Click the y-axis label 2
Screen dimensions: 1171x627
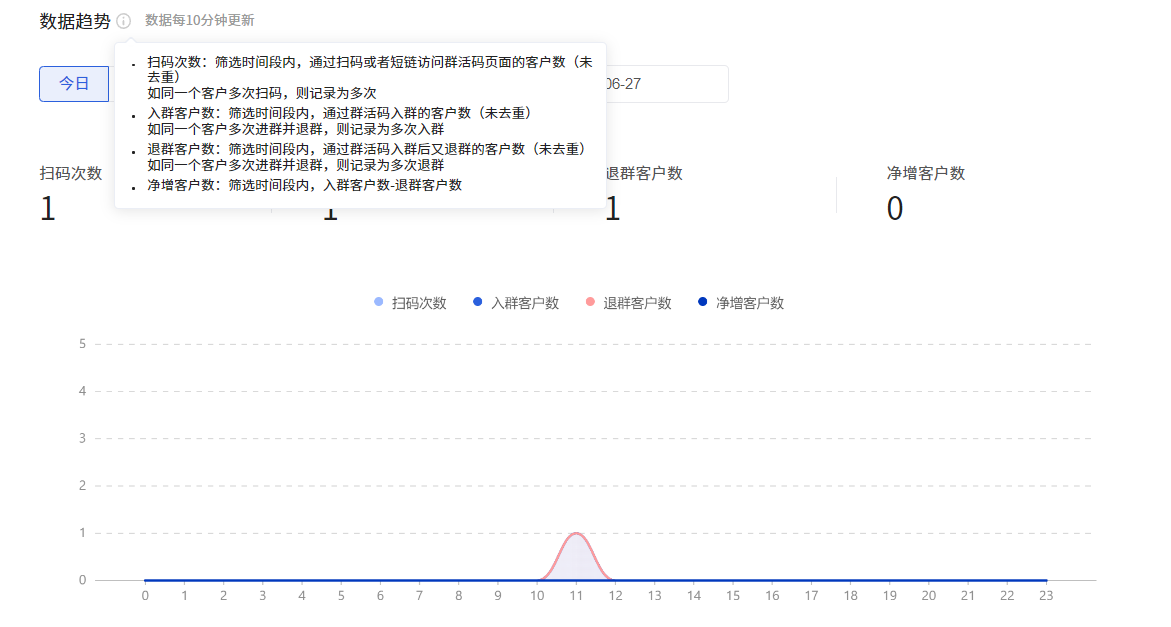tap(82, 486)
